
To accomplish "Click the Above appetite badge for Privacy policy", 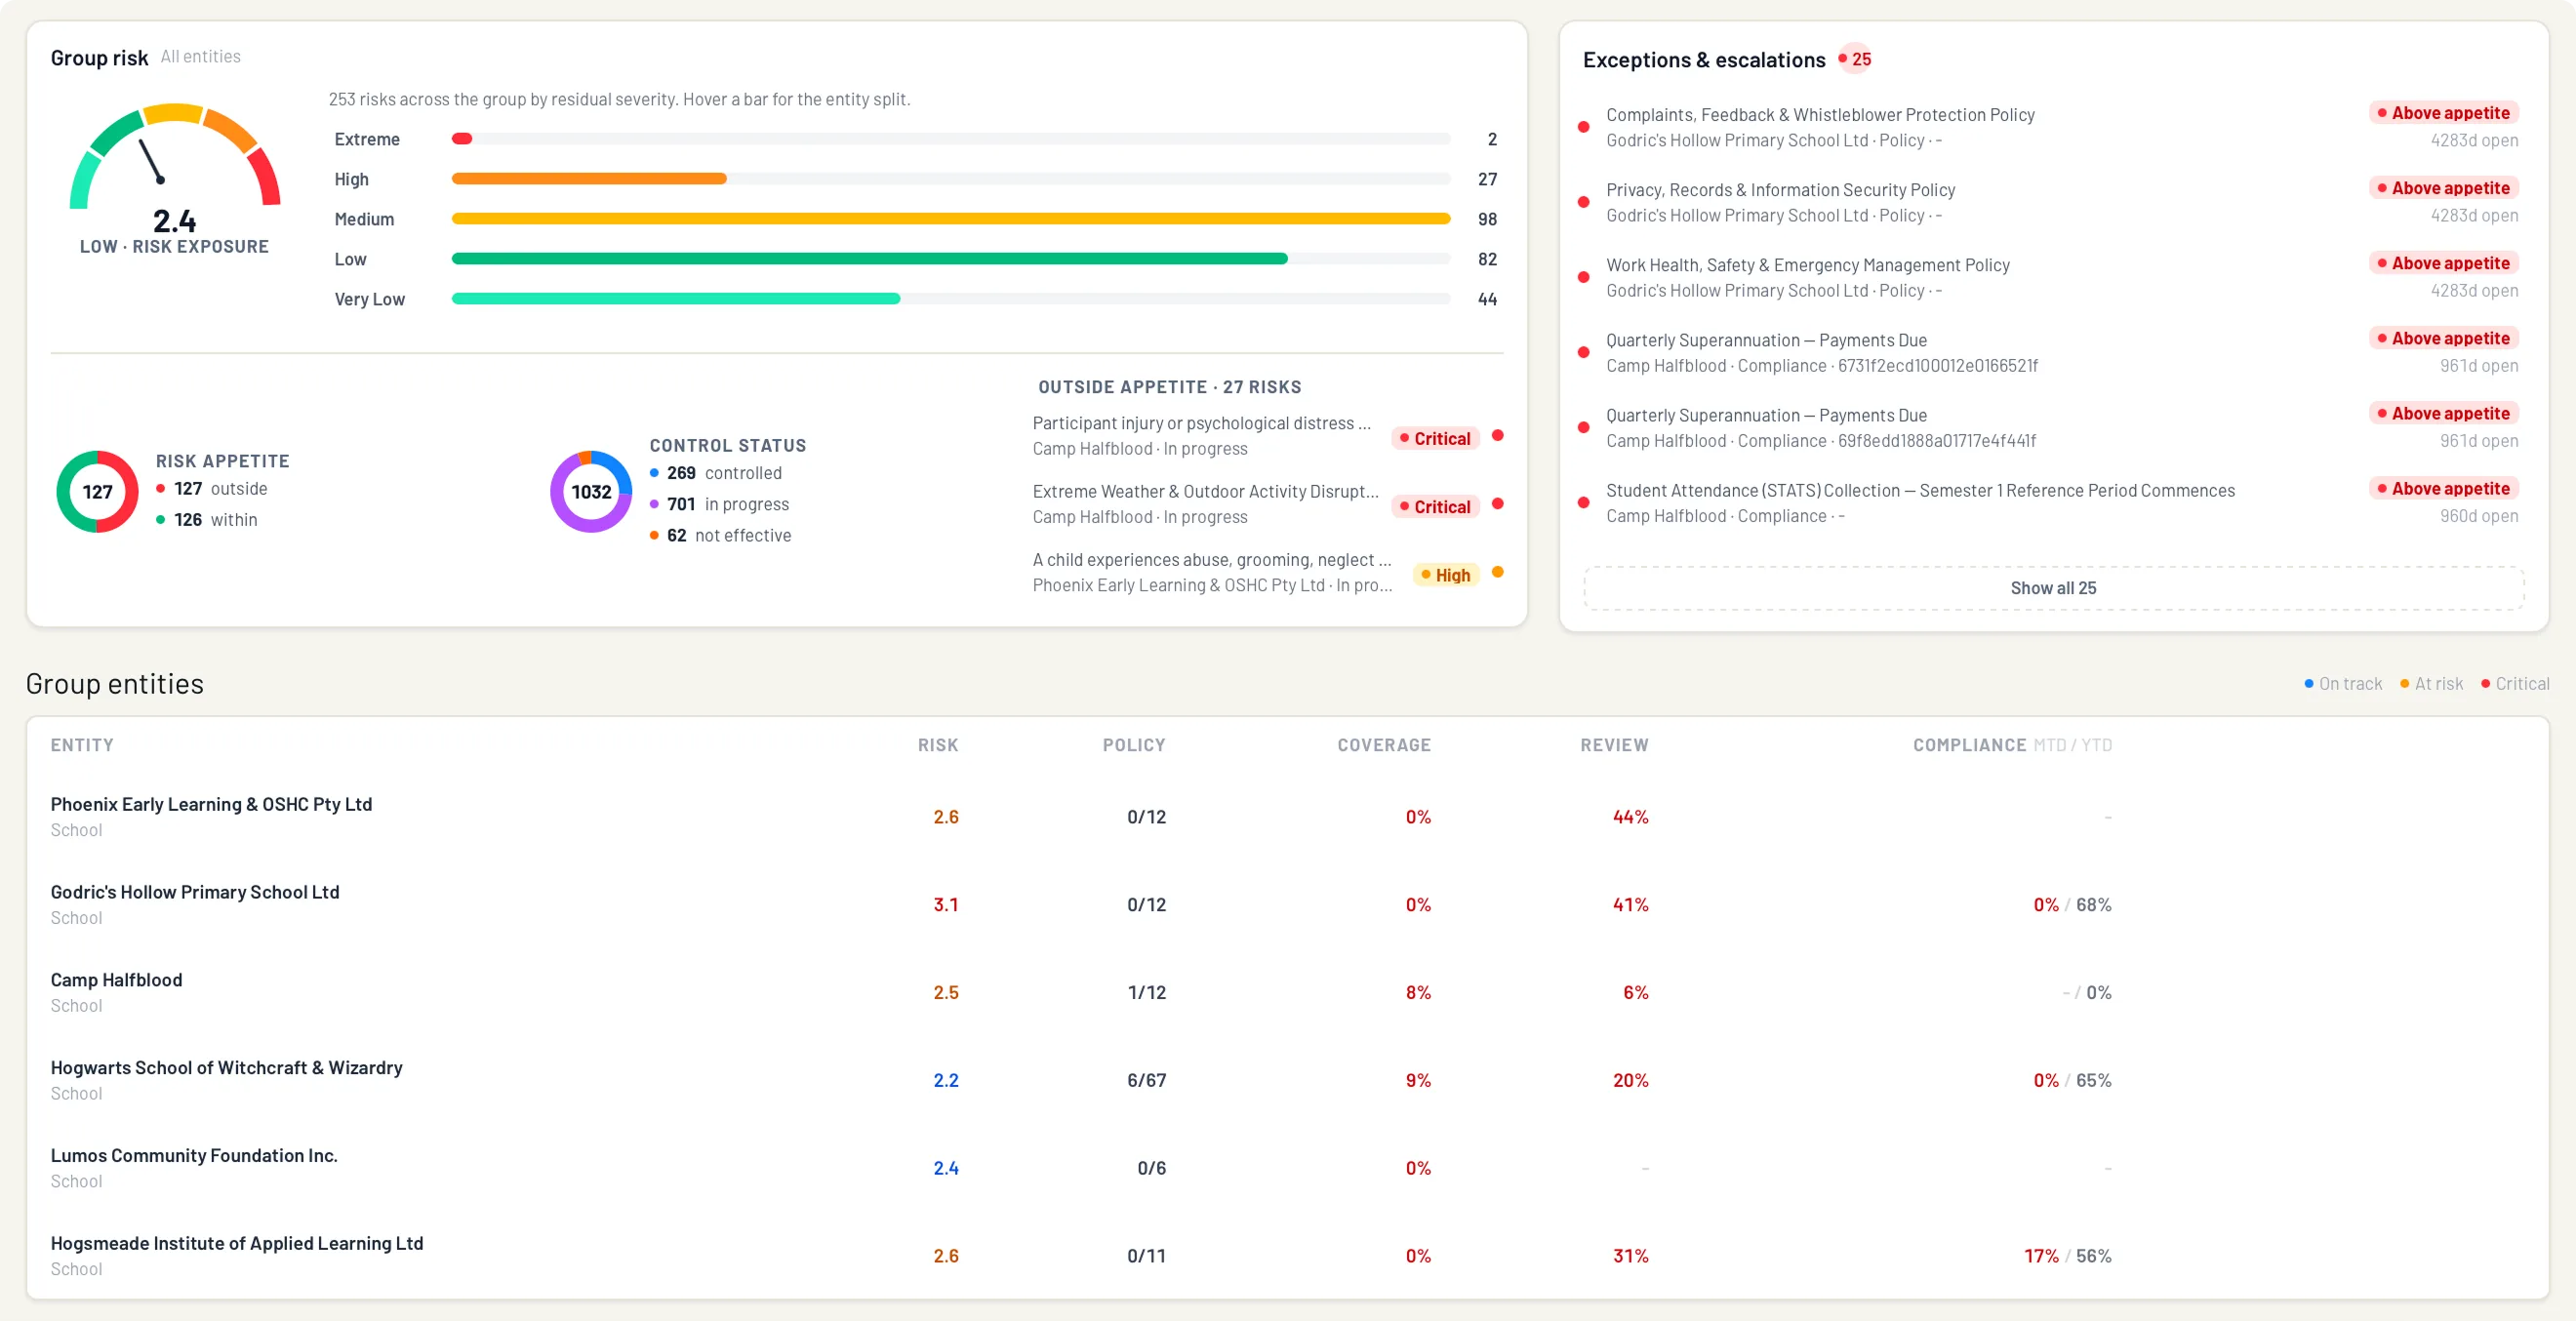I will (2443, 188).
